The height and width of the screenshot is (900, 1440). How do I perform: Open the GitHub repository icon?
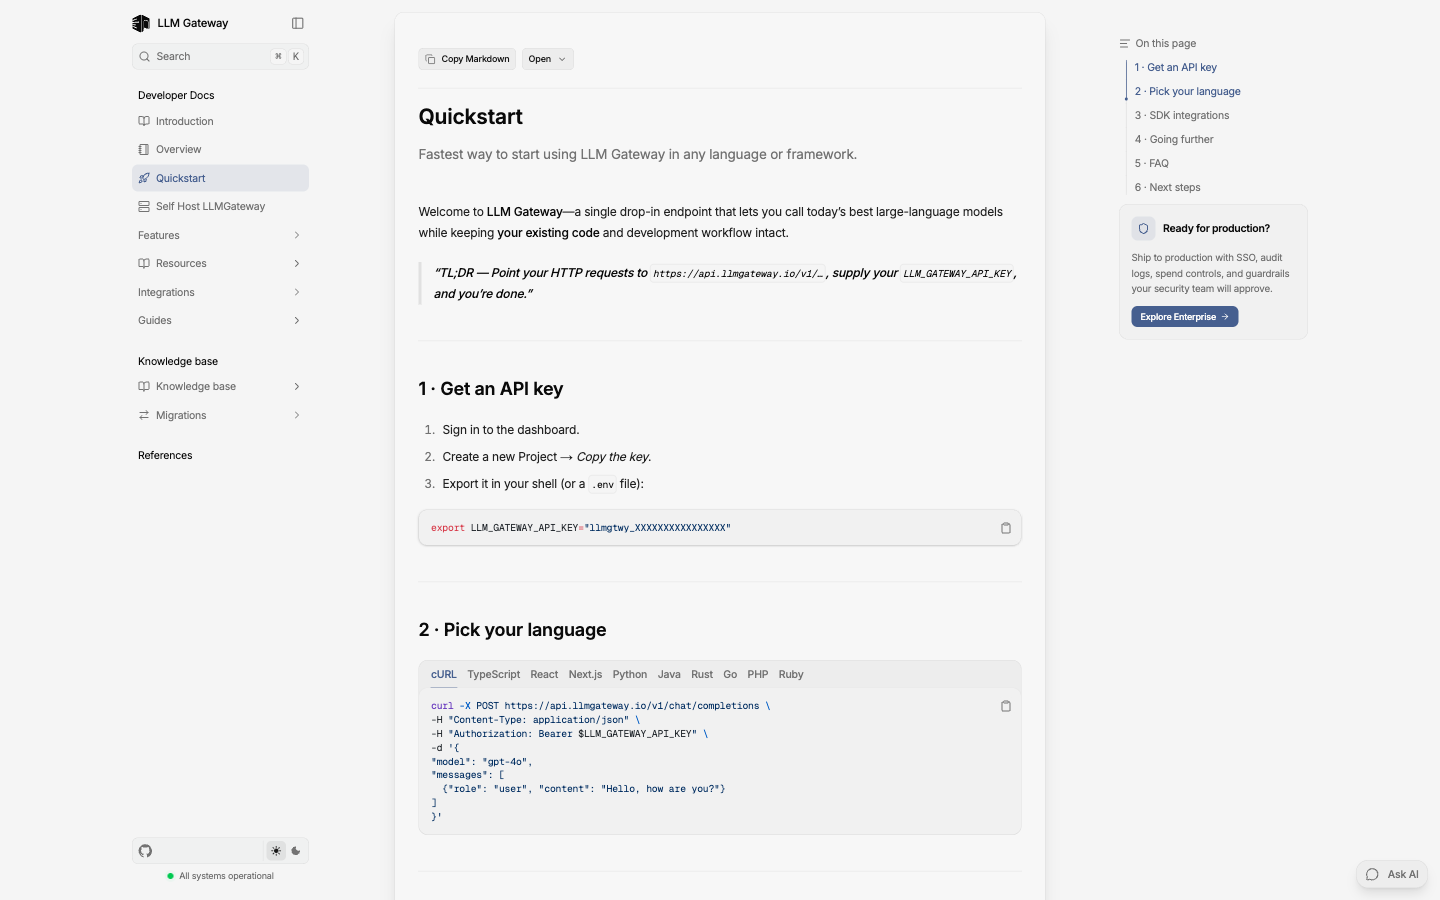coord(146,851)
